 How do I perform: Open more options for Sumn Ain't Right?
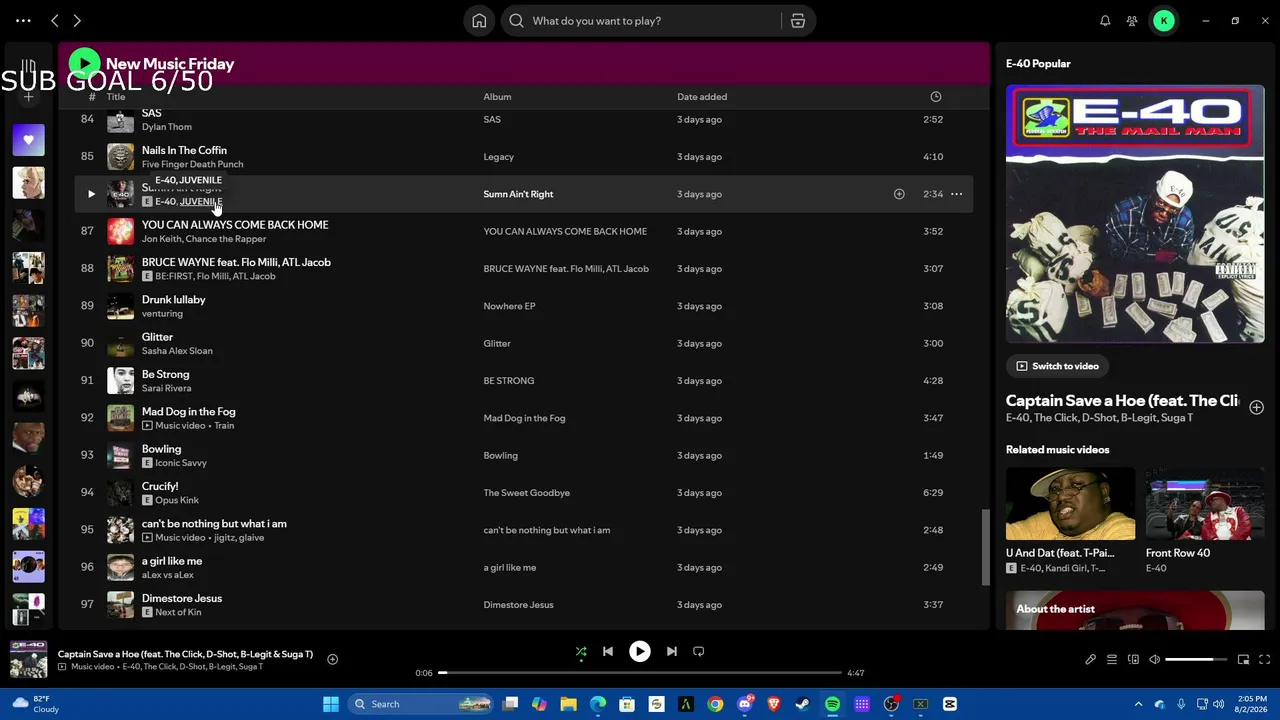[957, 194]
